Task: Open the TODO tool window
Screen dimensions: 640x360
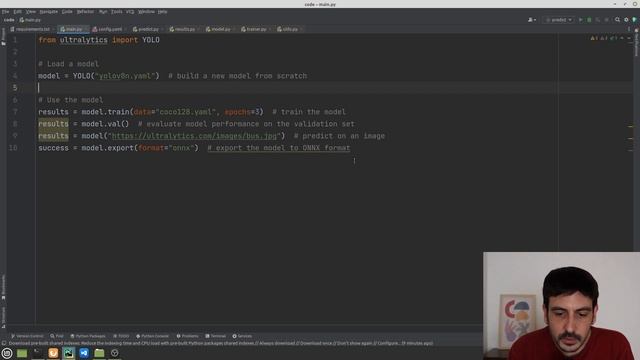Action: [x=121, y=336]
